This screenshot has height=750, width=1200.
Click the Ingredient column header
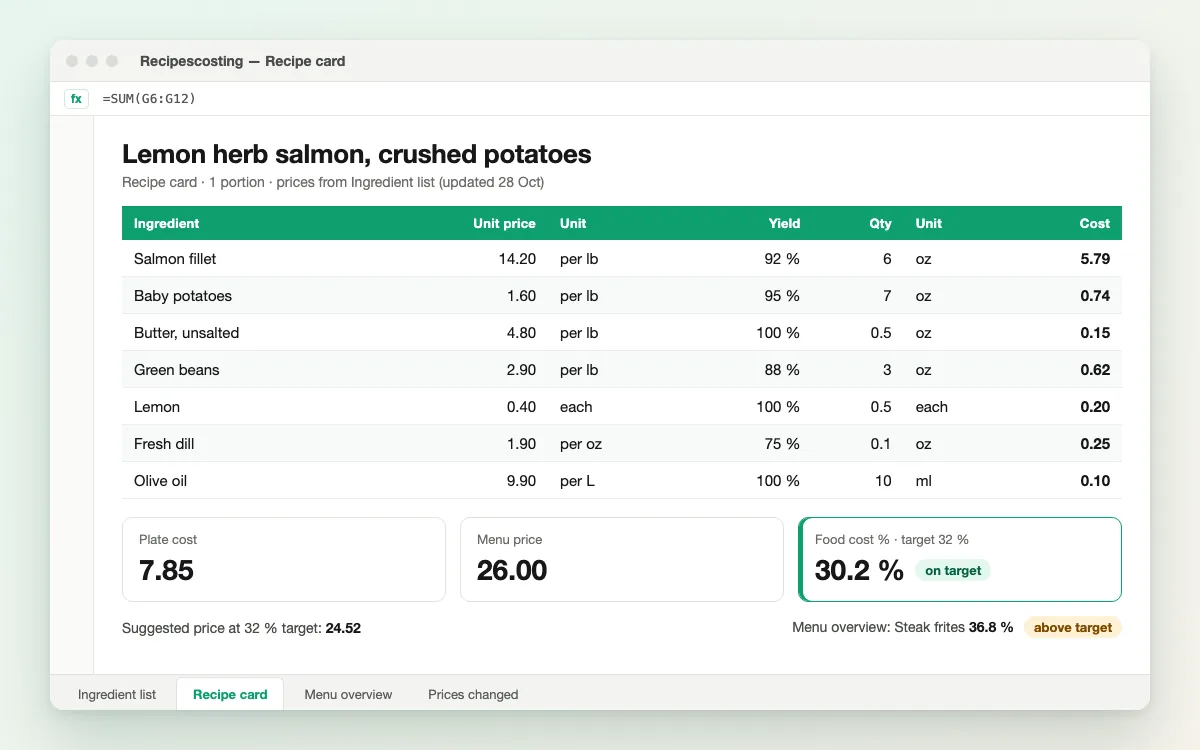[166, 223]
